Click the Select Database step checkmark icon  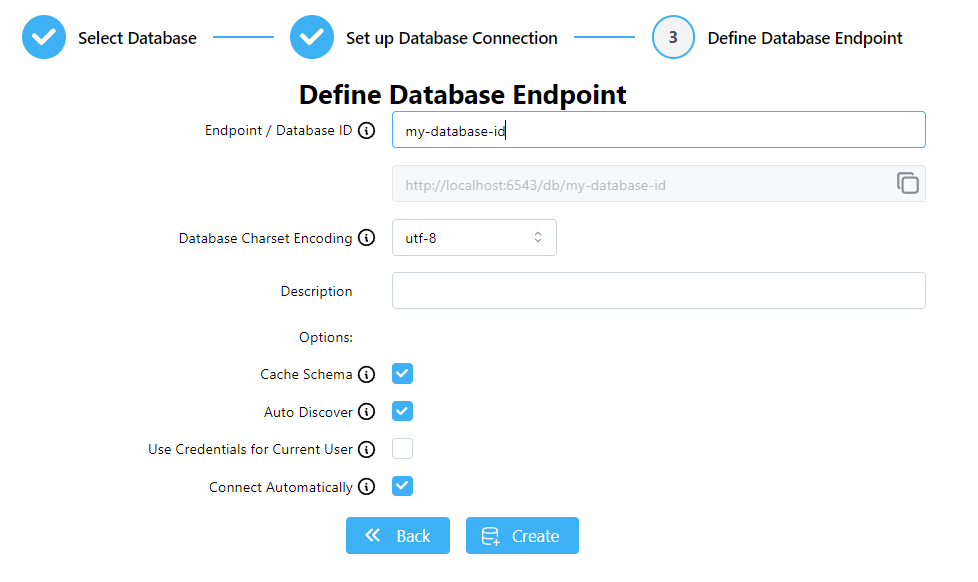43,38
